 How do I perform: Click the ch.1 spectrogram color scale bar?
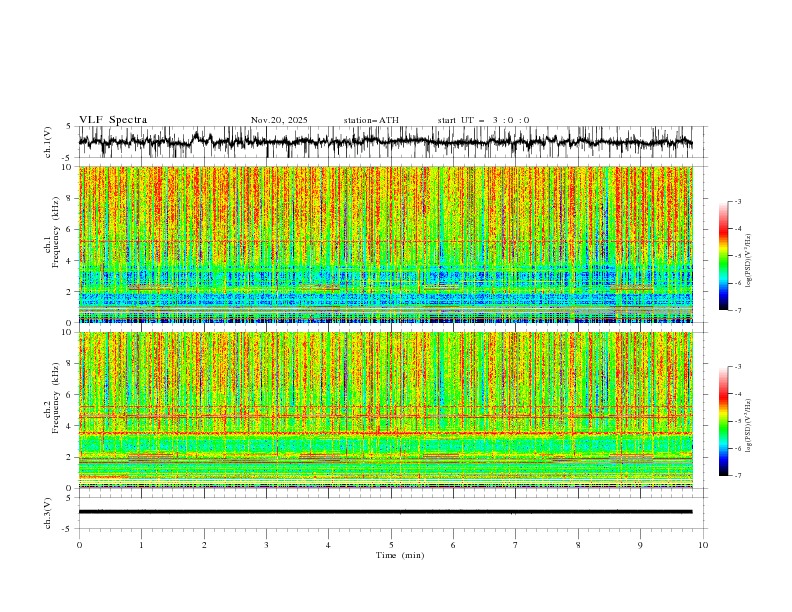[723, 256]
